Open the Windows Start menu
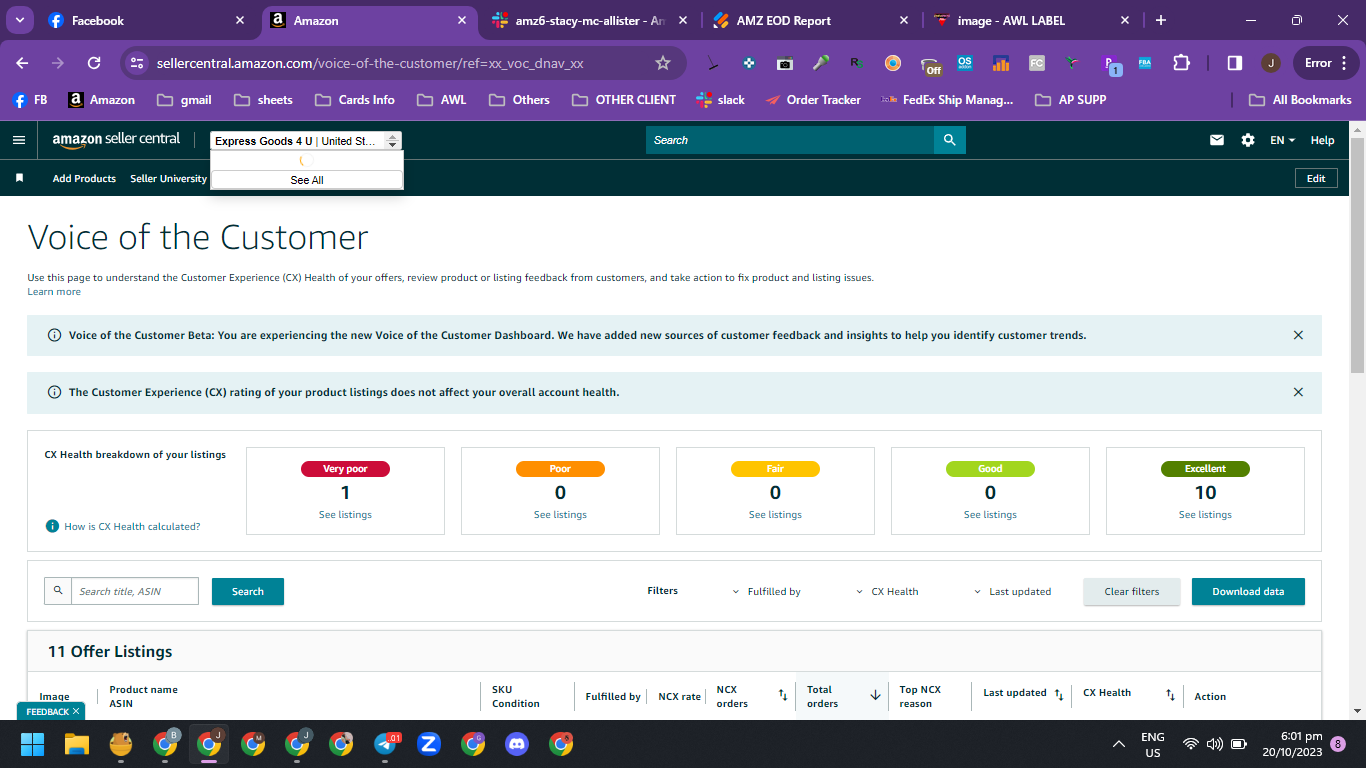This screenshot has height=768, width=1366. [x=32, y=744]
